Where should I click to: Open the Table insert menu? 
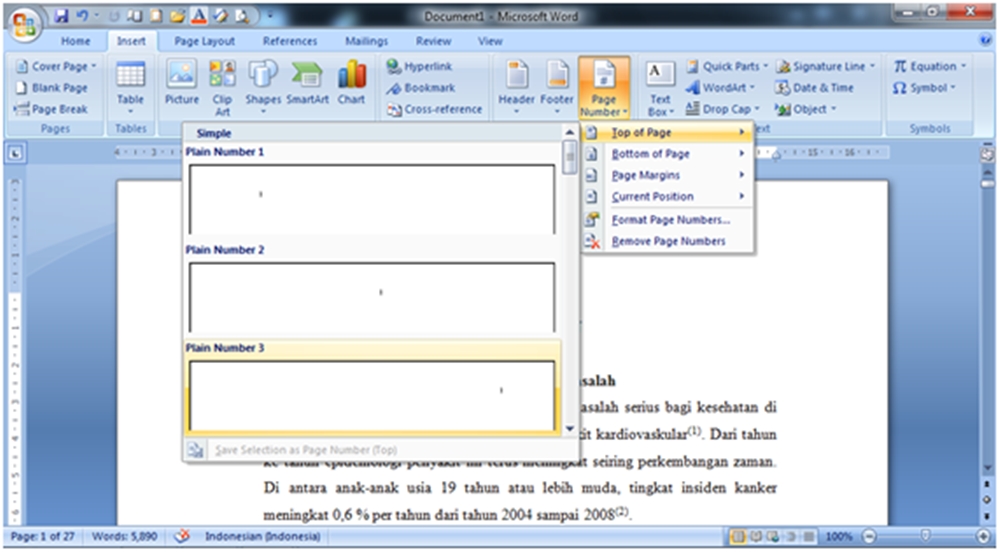point(130,88)
